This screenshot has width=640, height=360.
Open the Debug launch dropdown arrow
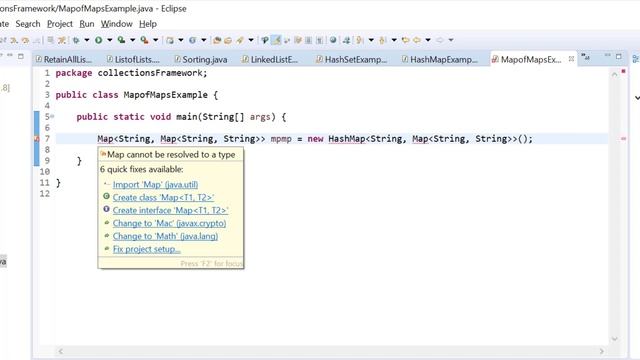pyautogui.click(x=87, y=40)
